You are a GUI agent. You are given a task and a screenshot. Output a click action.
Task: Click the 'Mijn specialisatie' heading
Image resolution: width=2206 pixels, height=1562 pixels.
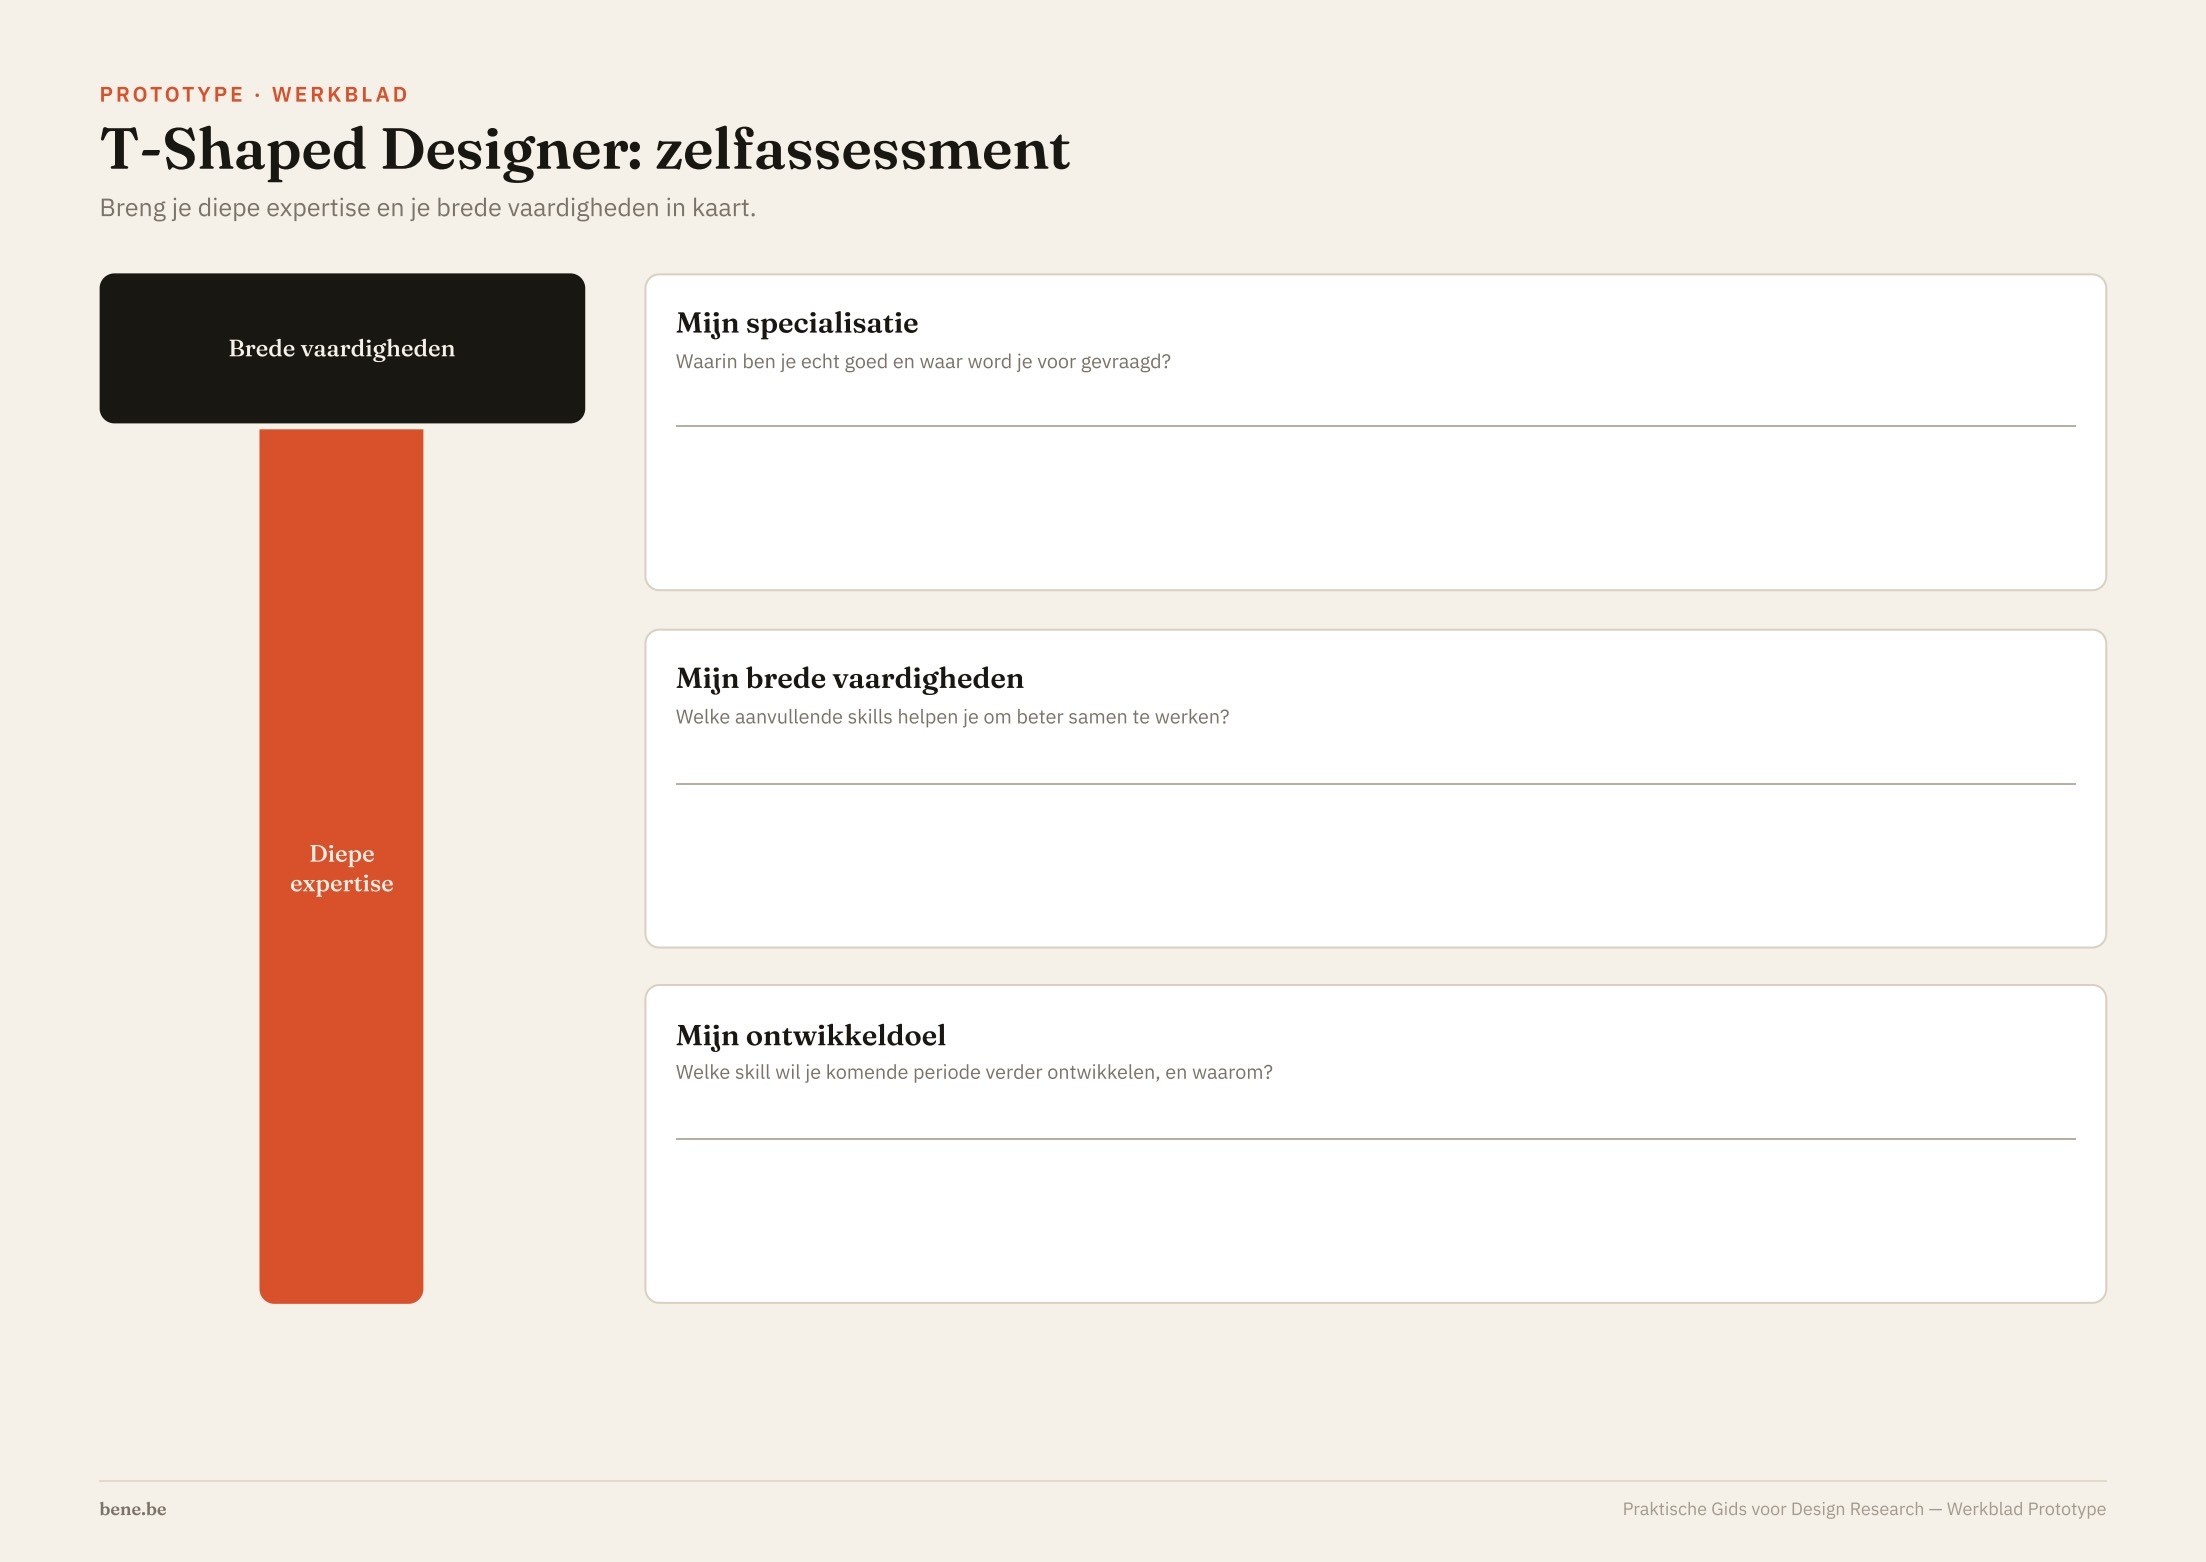pyautogui.click(x=797, y=324)
